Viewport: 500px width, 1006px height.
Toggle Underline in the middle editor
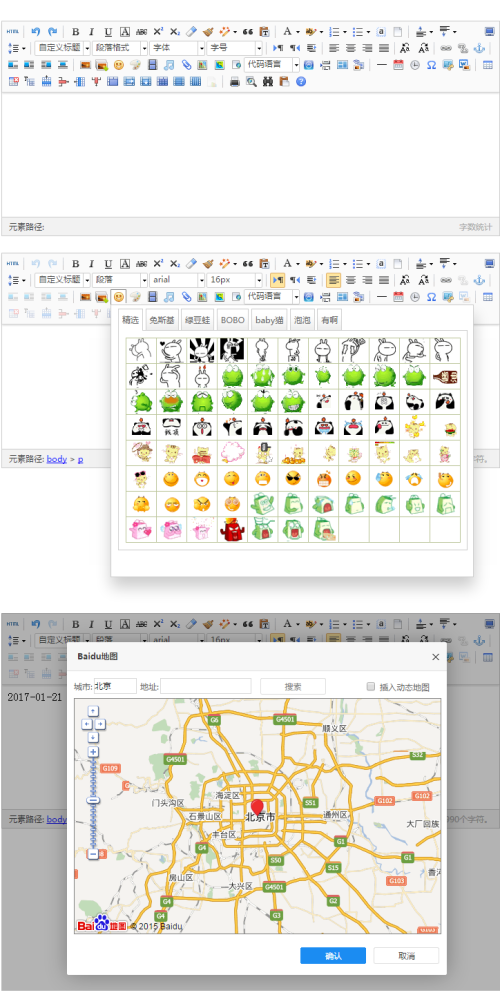click(108, 264)
